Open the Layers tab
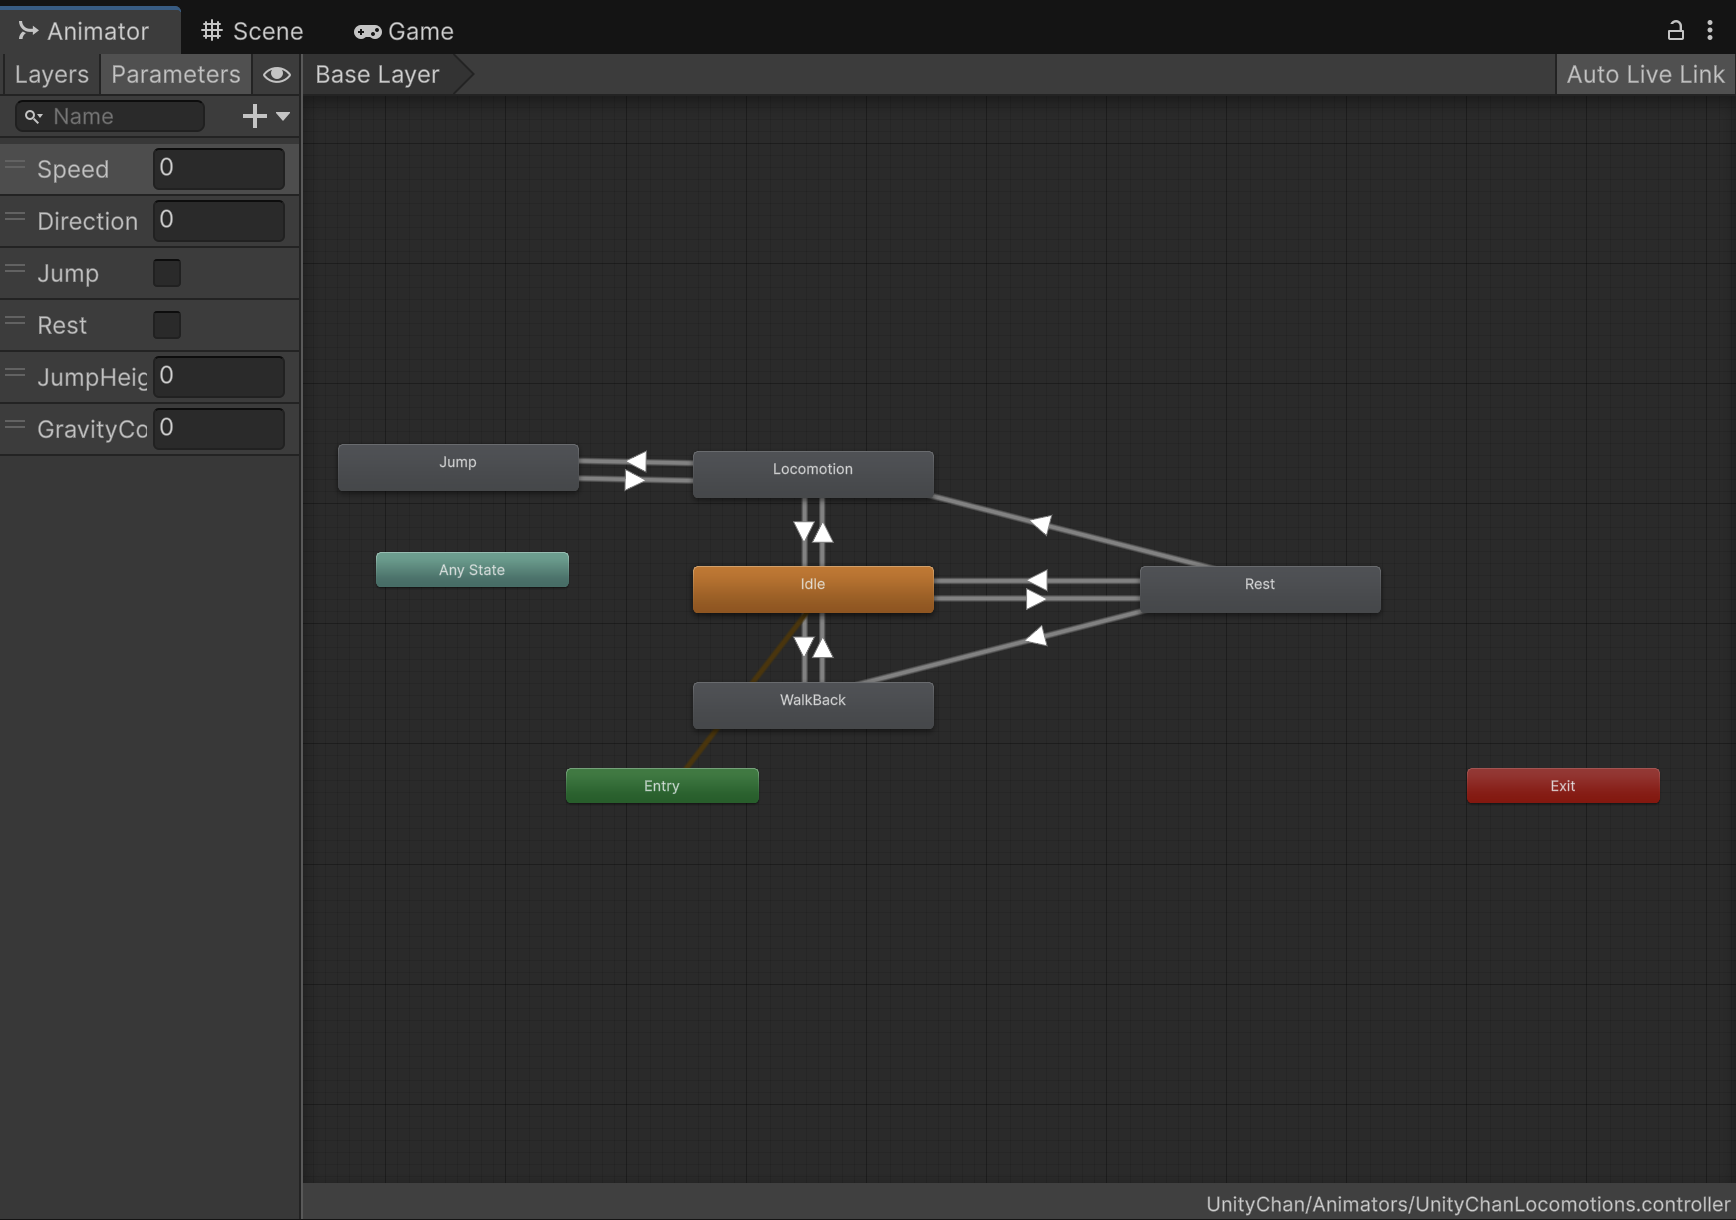Image resolution: width=1736 pixels, height=1220 pixels. coord(51,75)
